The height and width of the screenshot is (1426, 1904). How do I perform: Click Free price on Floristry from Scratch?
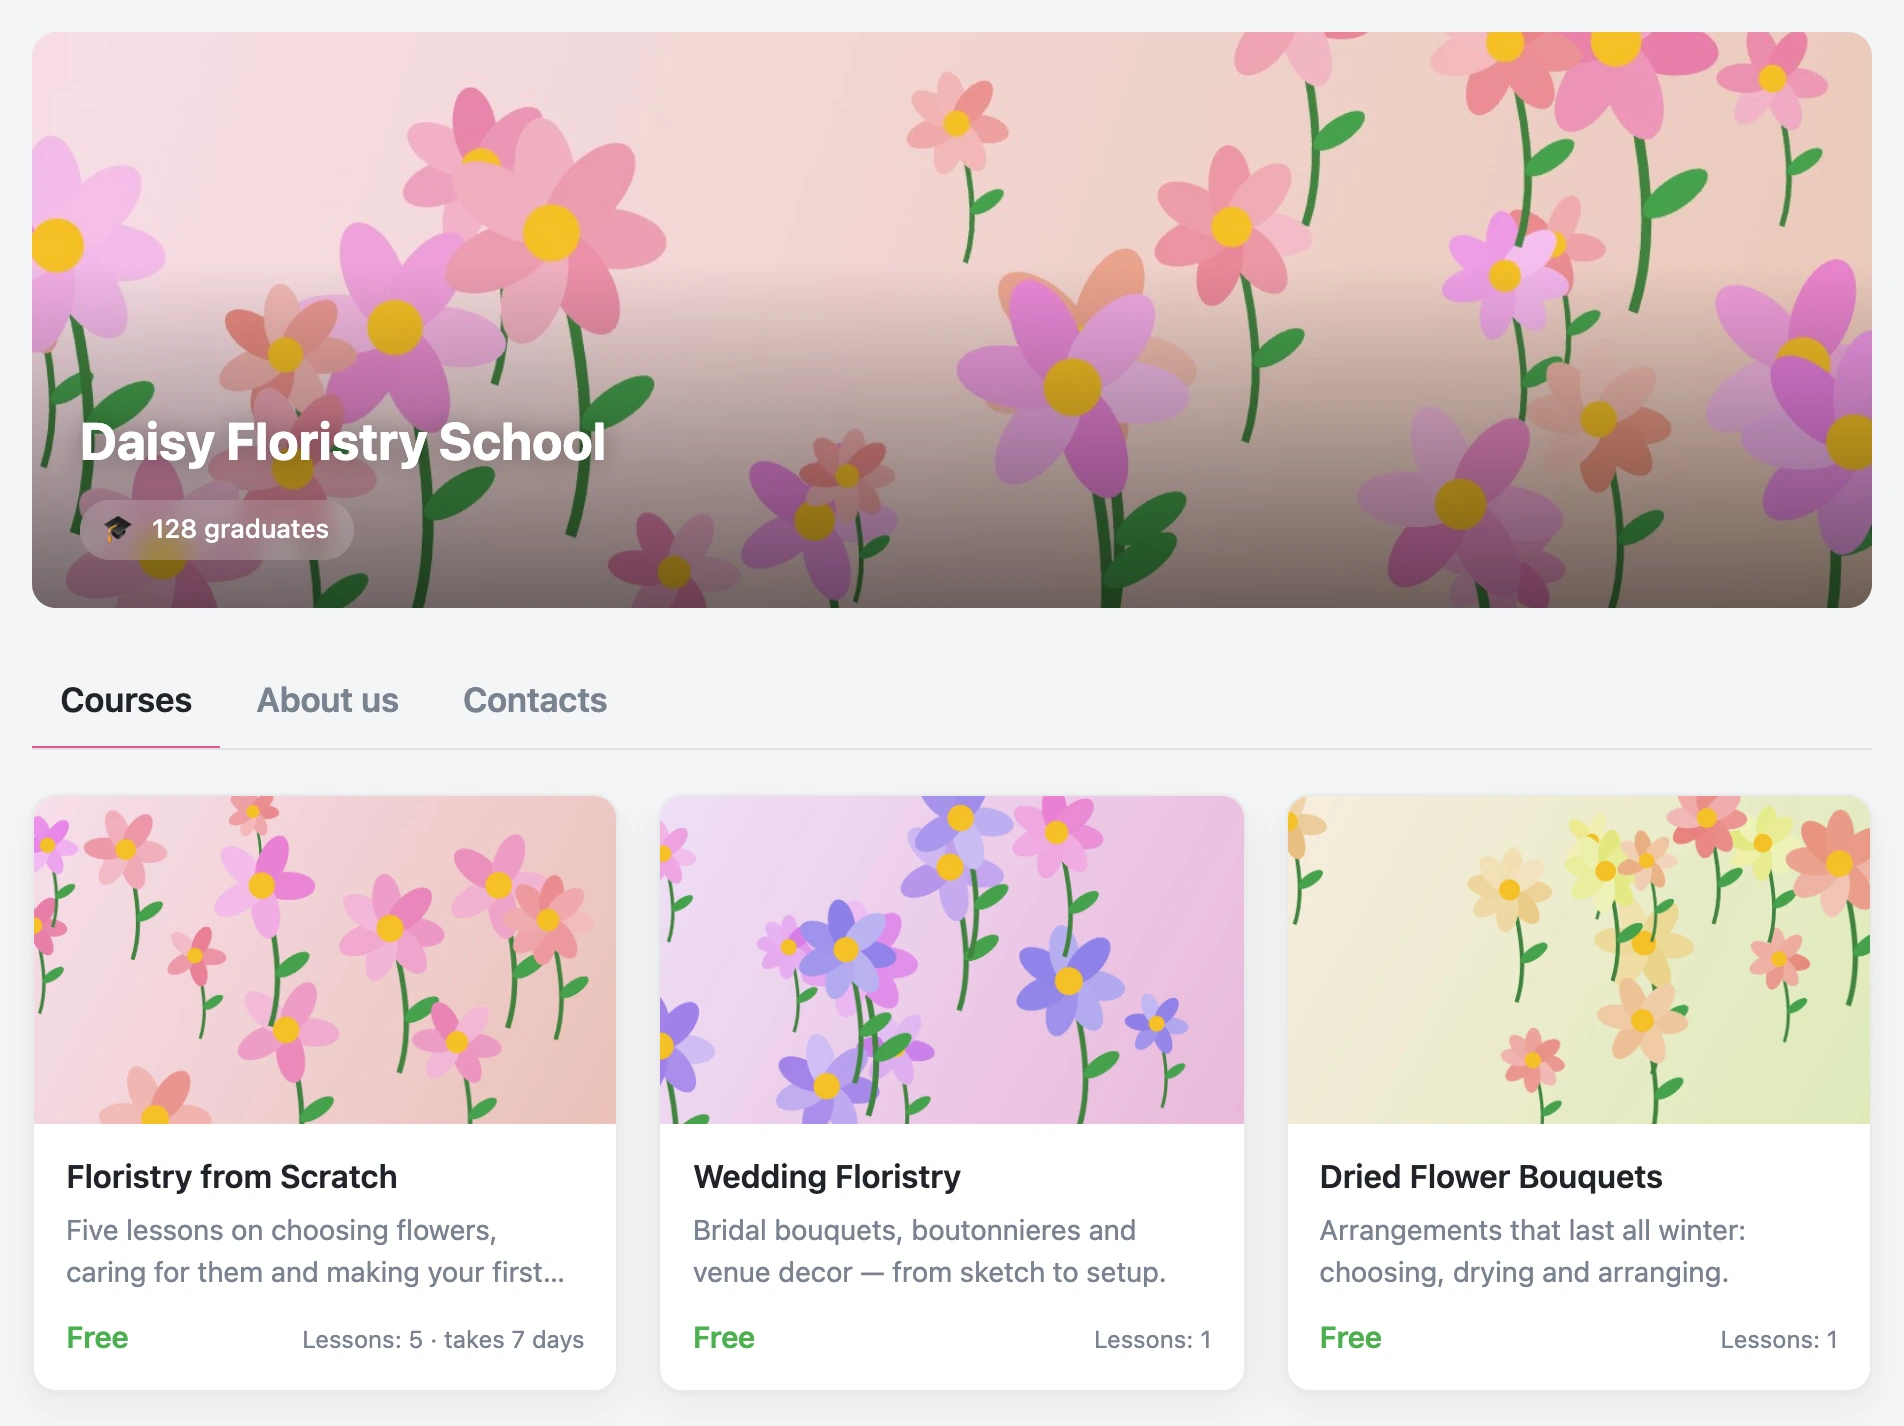(97, 1338)
